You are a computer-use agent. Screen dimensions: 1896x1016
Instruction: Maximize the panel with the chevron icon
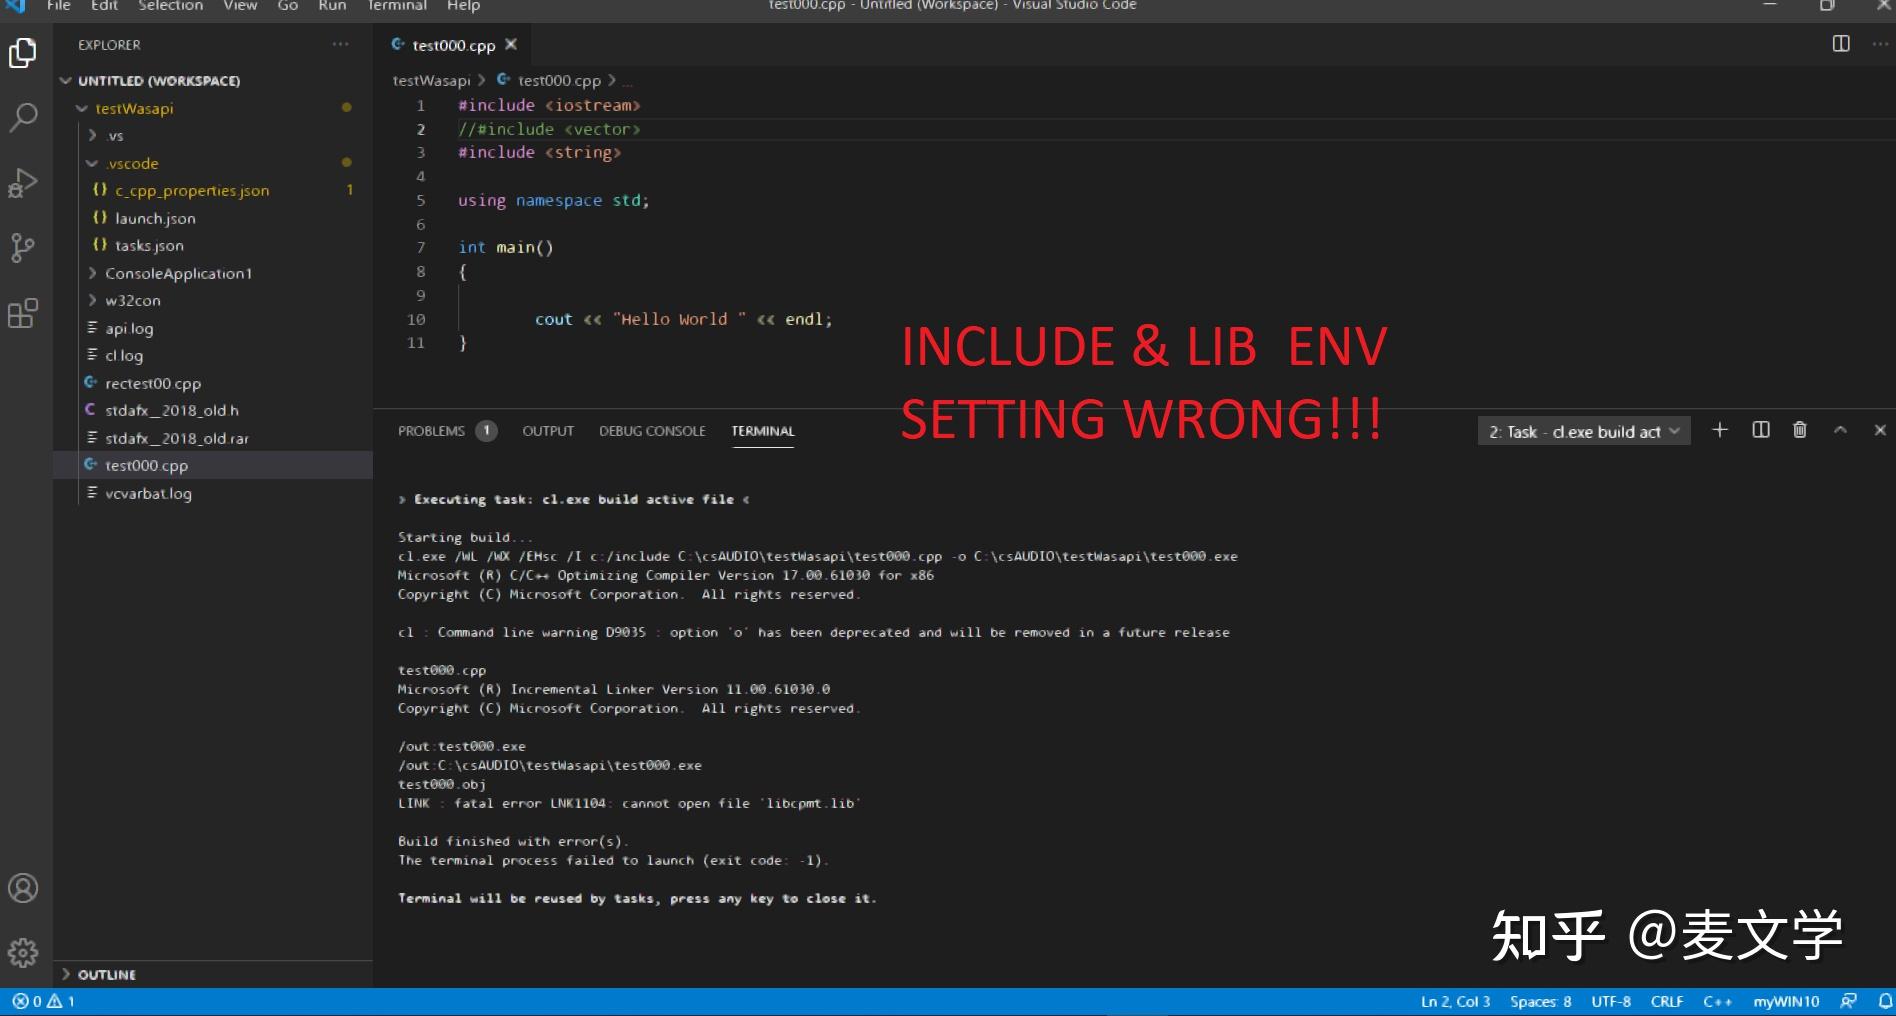click(x=1840, y=430)
